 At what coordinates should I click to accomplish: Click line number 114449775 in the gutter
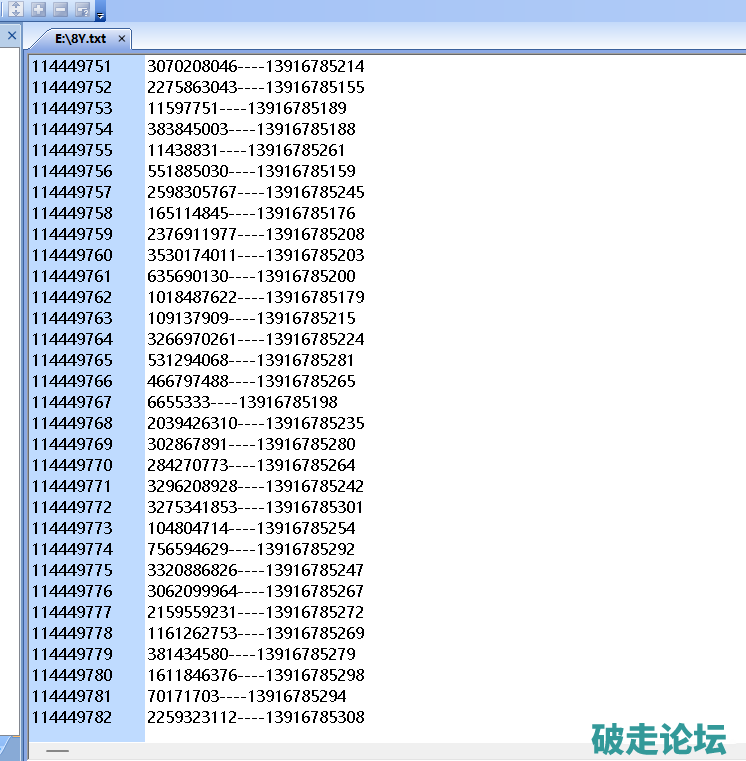[72, 570]
